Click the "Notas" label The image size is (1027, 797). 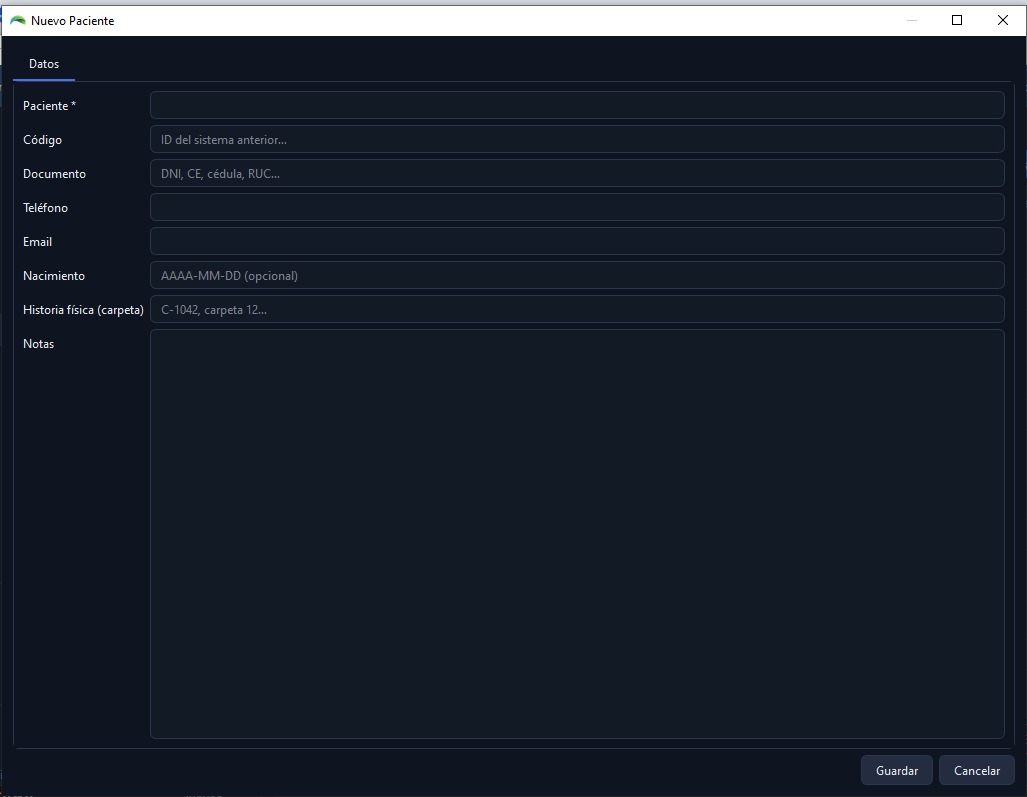[39, 344]
